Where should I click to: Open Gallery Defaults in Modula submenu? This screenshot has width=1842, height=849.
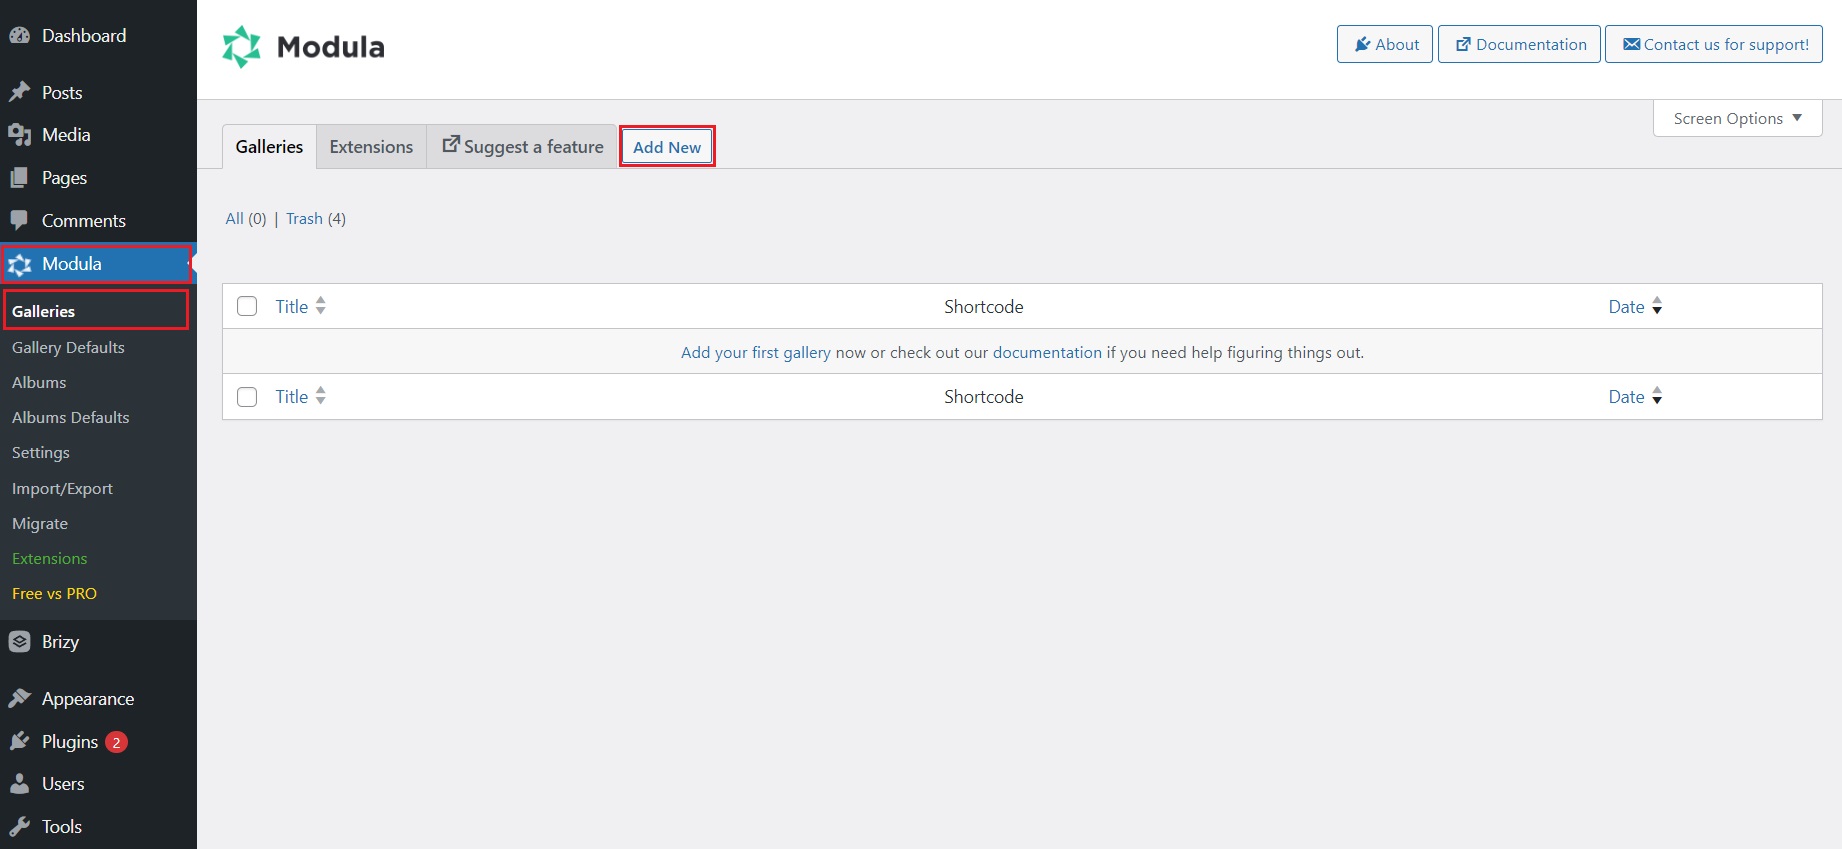[x=68, y=347]
